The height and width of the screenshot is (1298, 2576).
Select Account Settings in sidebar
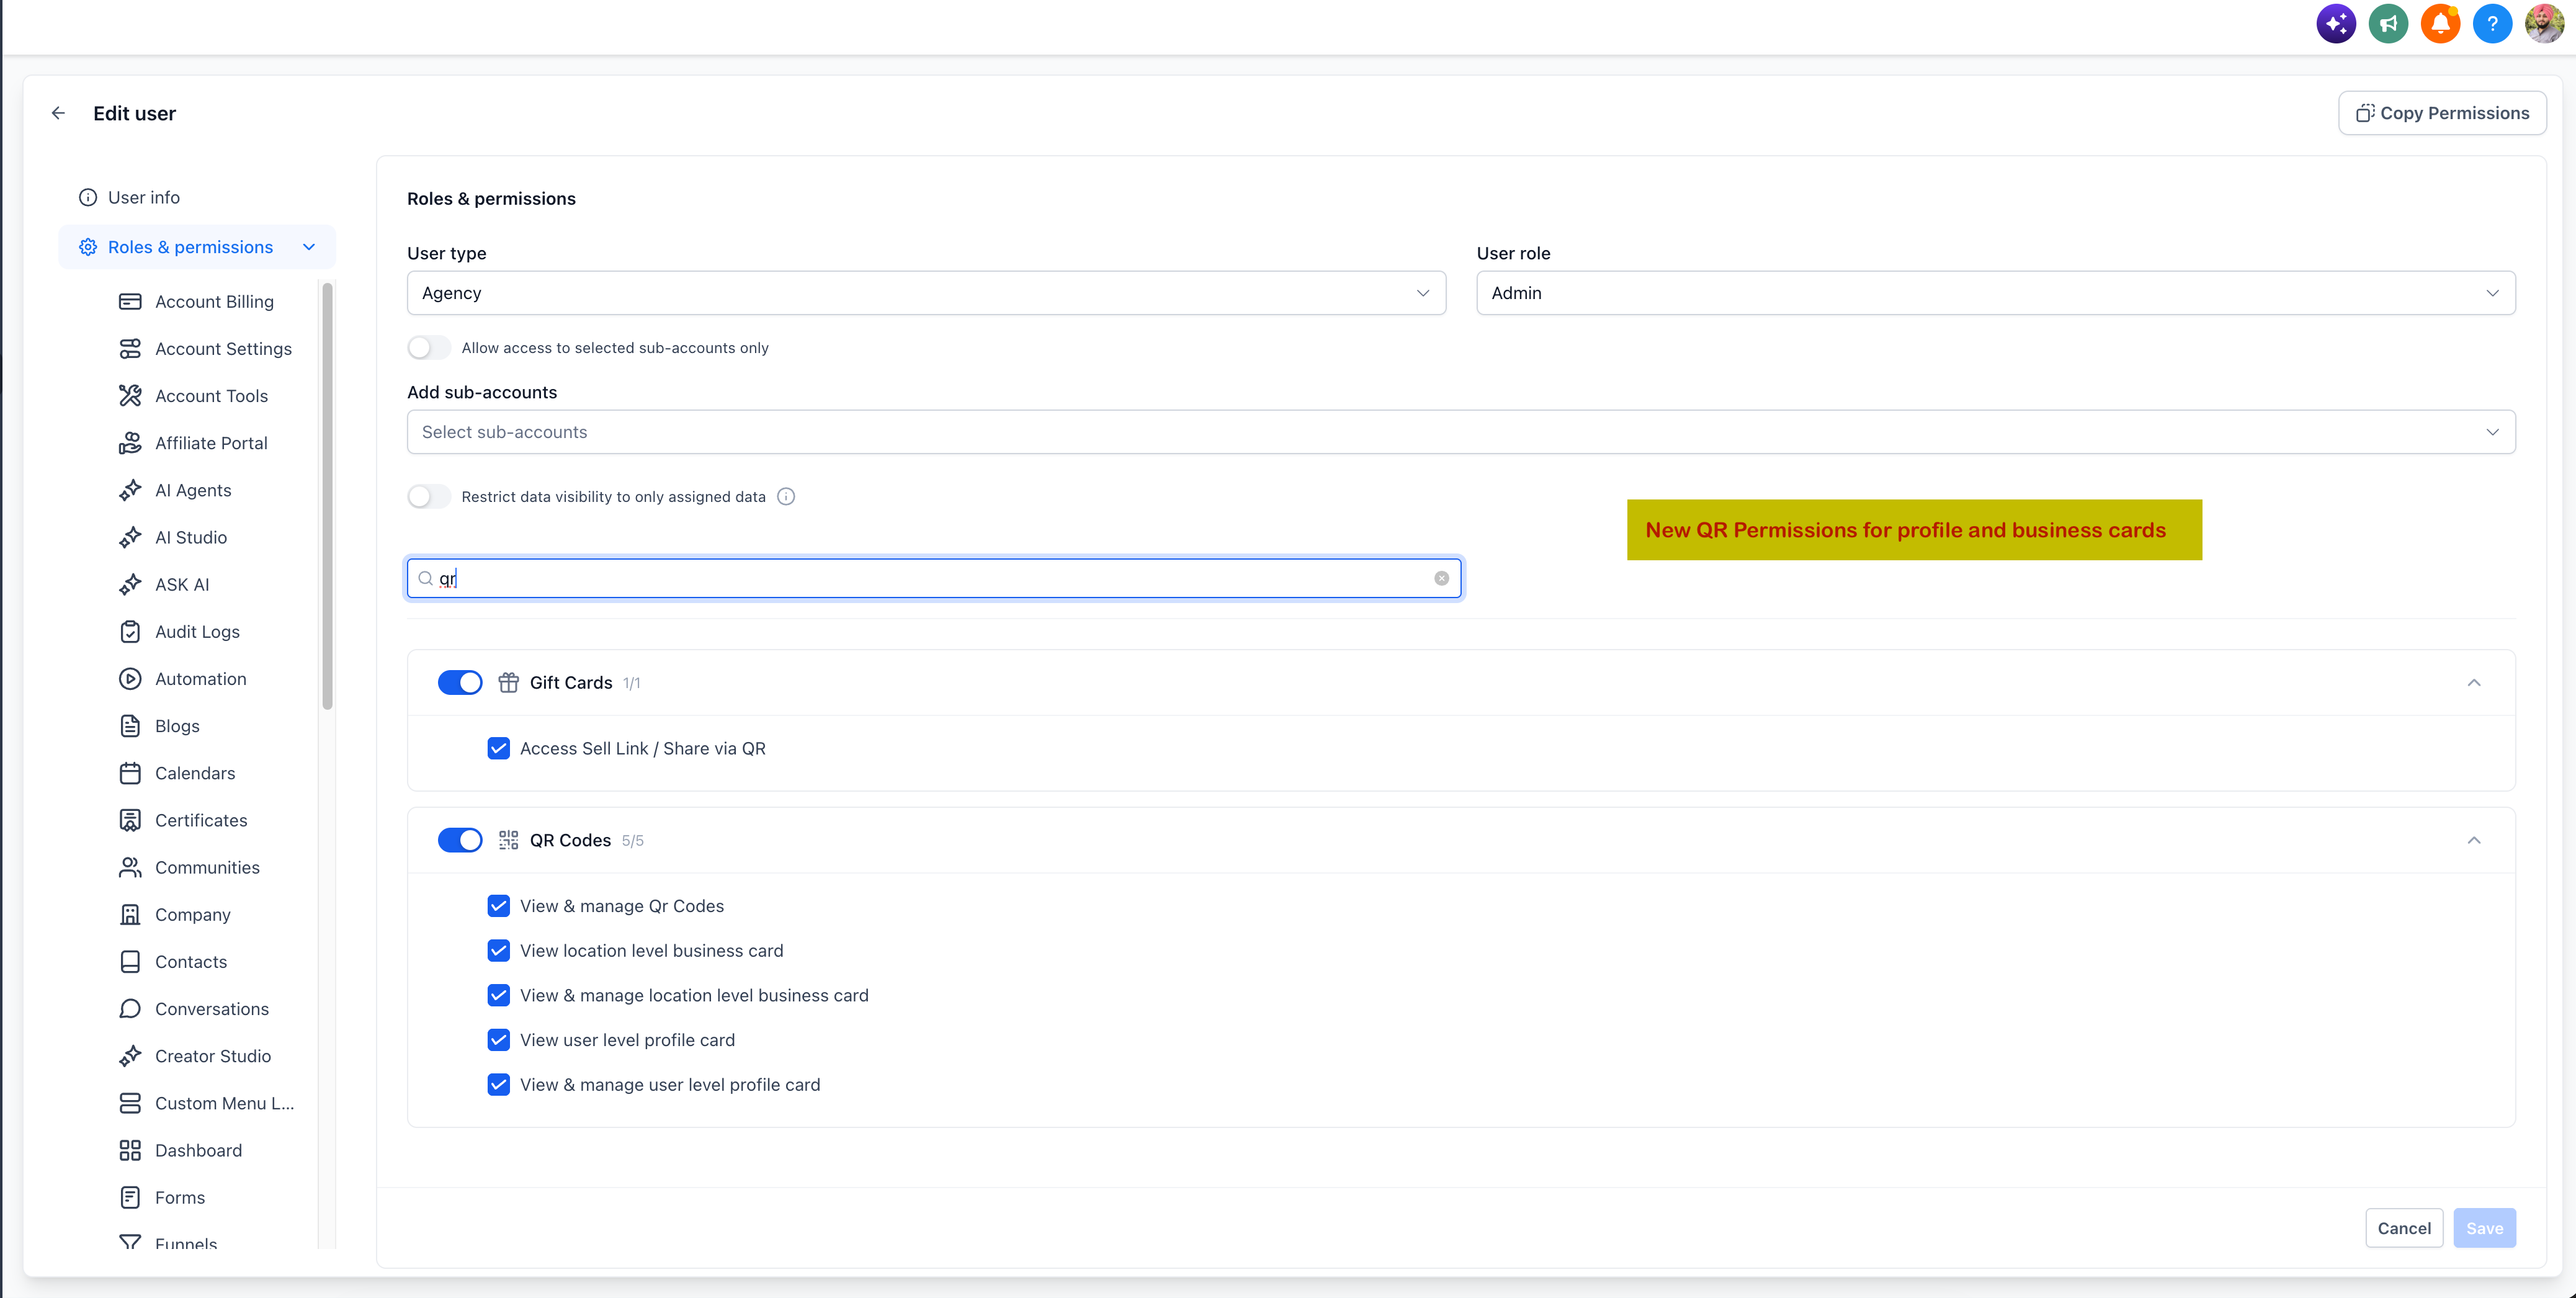pos(223,349)
